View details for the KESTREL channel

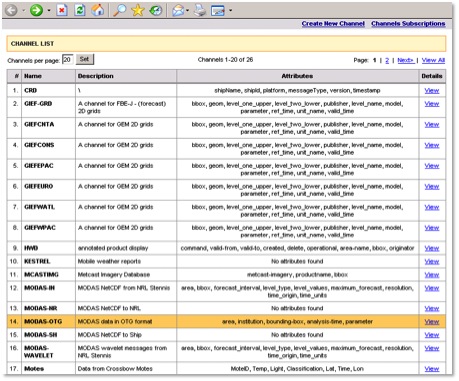432,262
